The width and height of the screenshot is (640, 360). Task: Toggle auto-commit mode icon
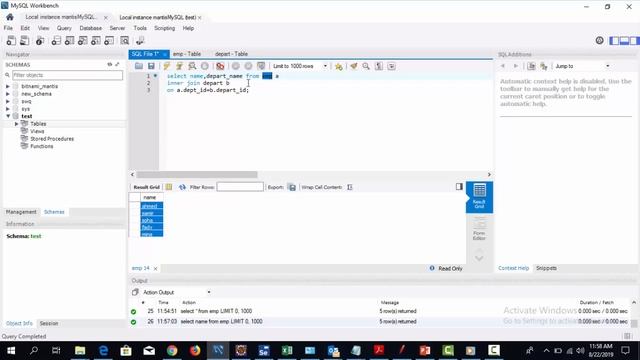tap(261, 66)
